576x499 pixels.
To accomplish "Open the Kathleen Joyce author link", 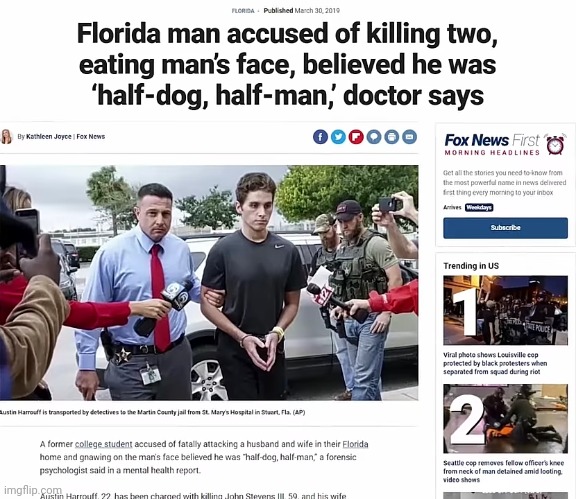I will [49, 137].
